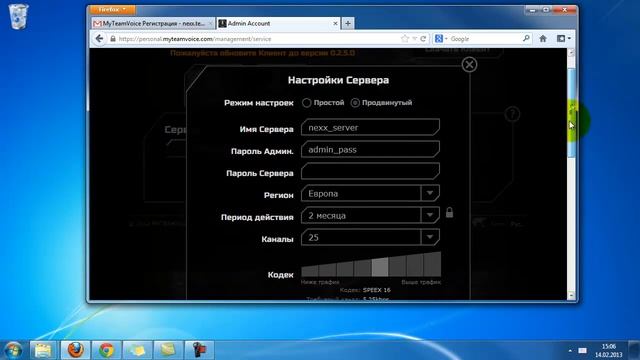
Task: Bookmark this page with the star icon
Action: tap(404, 39)
